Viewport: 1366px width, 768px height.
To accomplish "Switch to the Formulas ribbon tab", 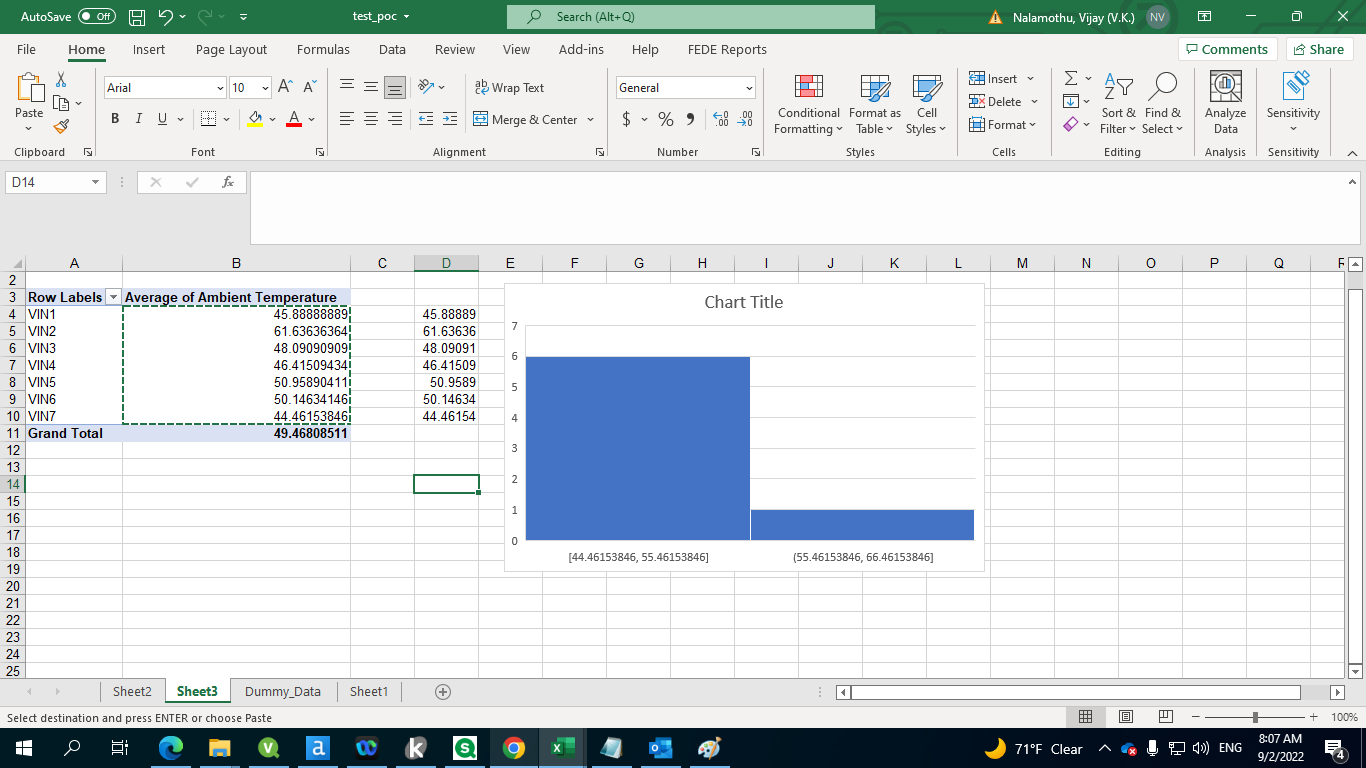I will pyautogui.click(x=323, y=49).
